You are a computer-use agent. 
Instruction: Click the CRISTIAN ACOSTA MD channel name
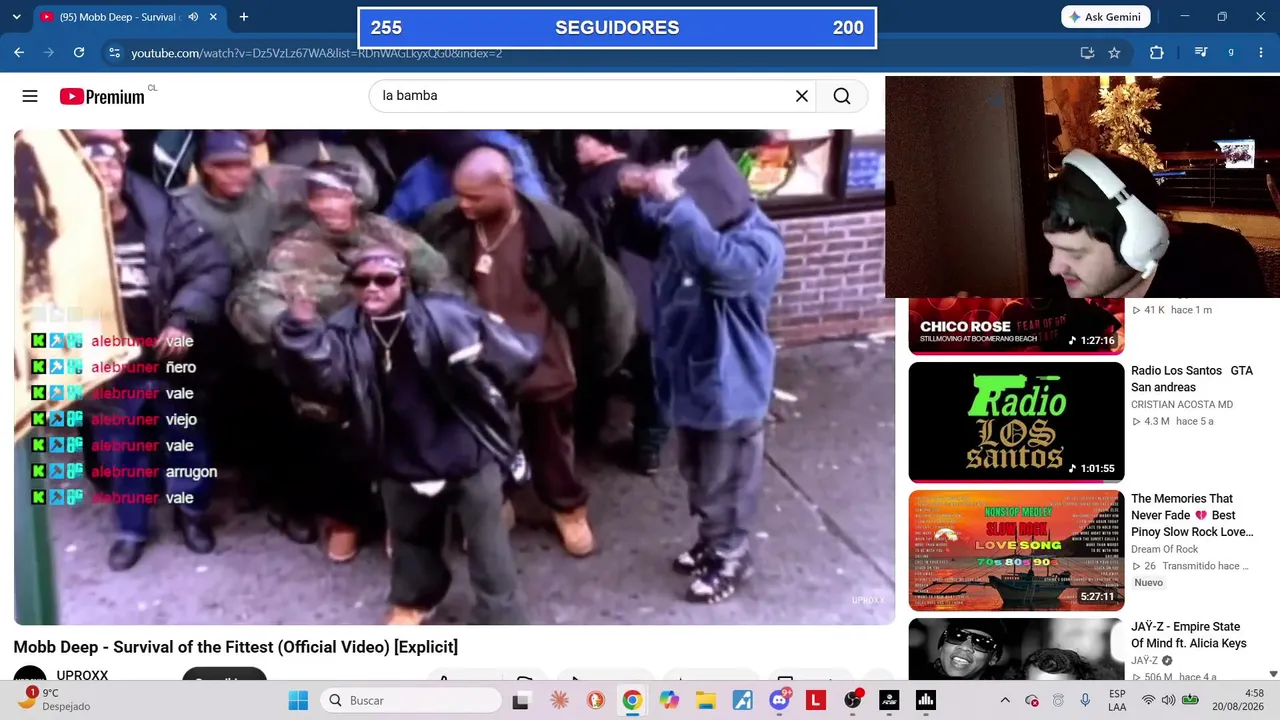1182,404
